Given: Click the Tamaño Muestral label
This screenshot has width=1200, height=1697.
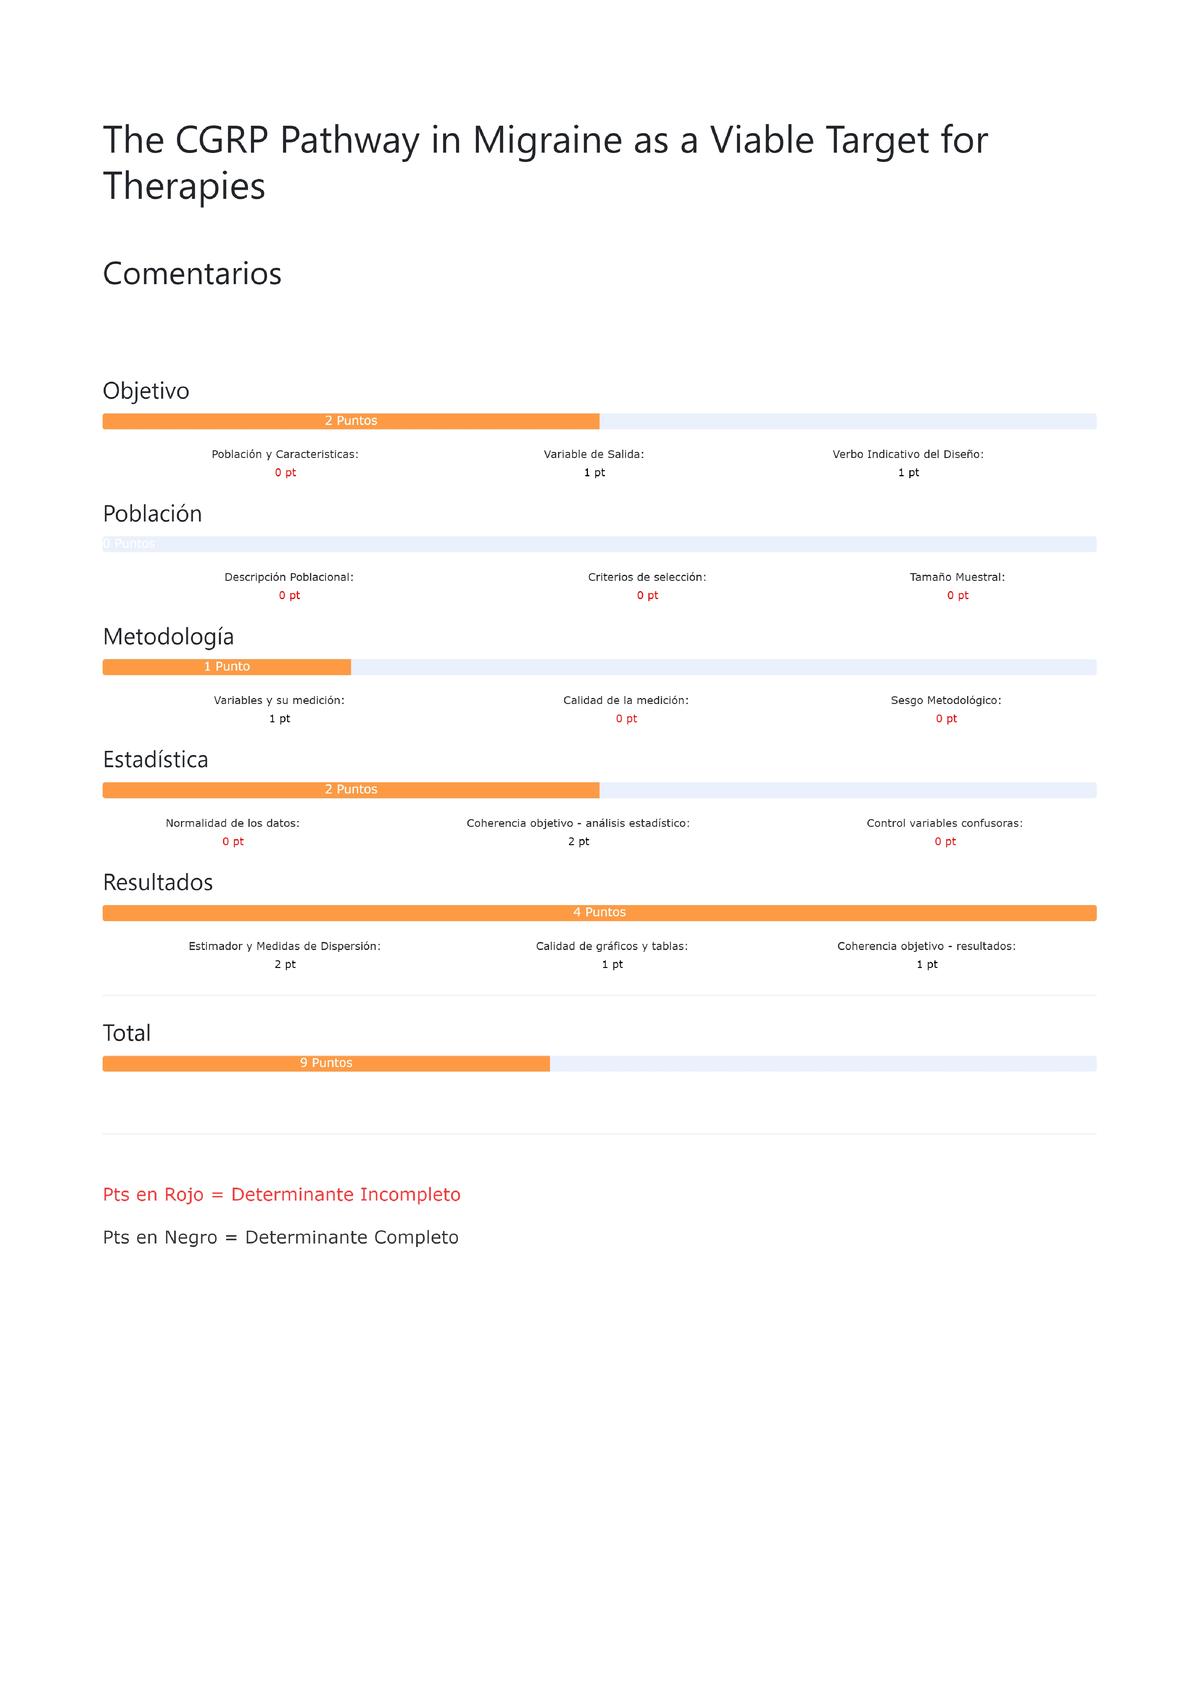Looking at the screenshot, I should (x=957, y=577).
